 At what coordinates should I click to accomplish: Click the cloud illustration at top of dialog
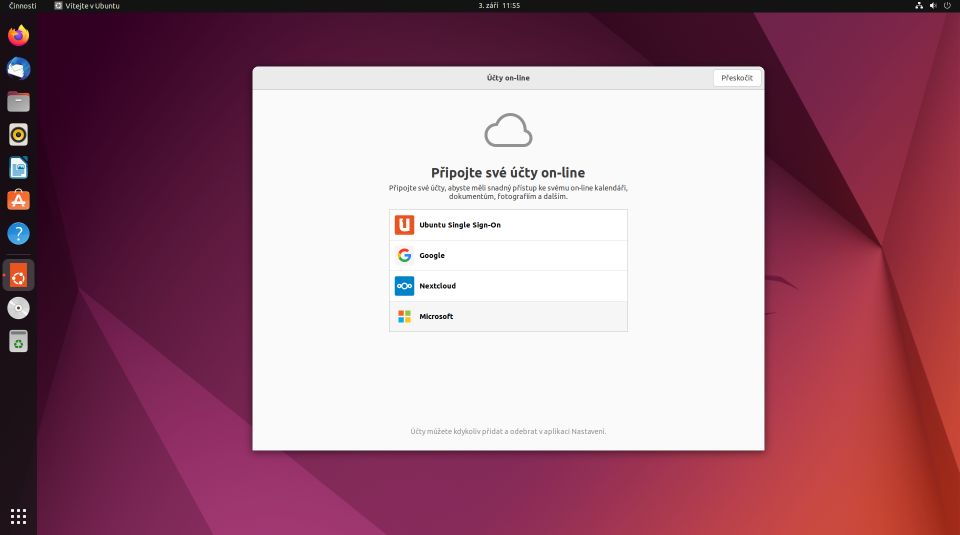tap(508, 130)
